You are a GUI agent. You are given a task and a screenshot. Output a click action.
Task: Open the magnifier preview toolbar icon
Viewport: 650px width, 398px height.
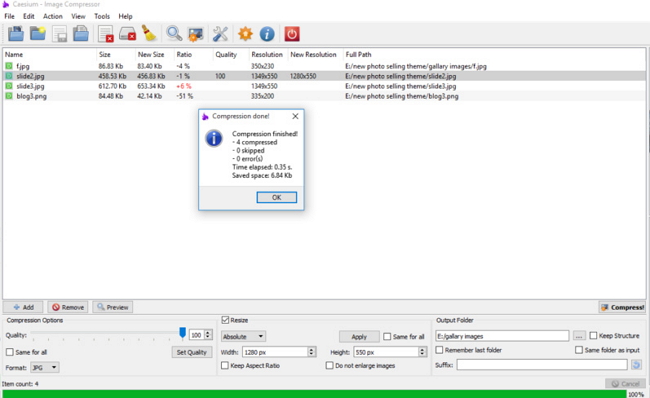[174, 34]
